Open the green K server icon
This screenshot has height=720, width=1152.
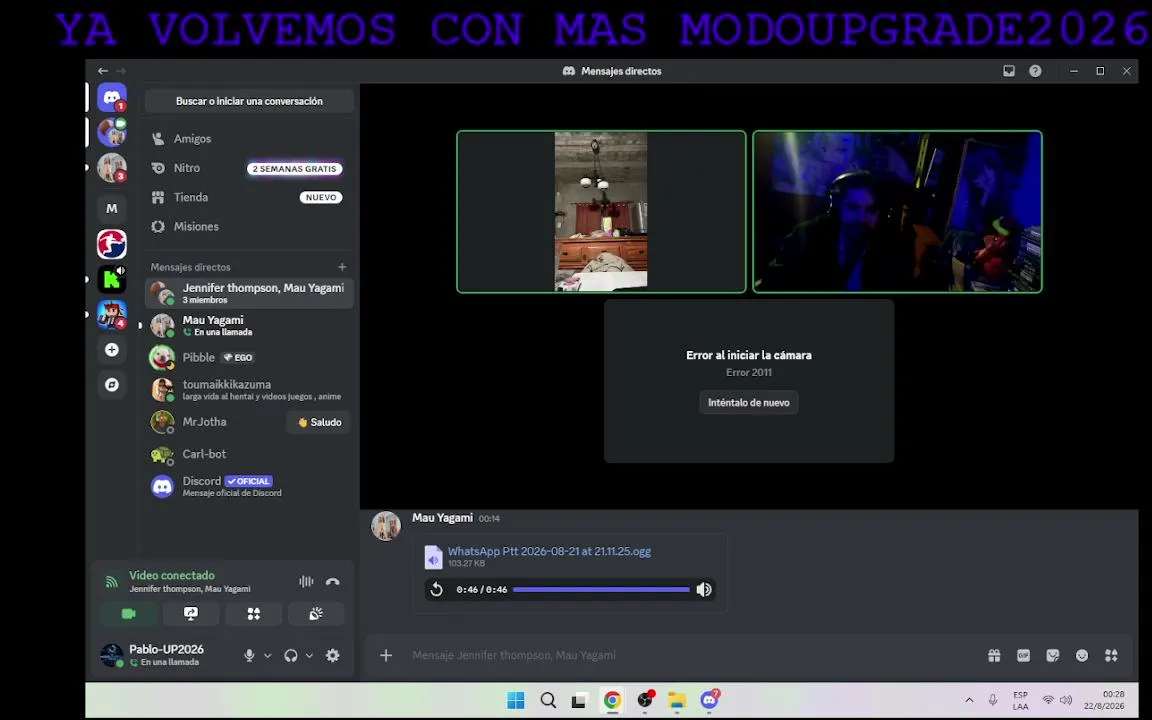112,279
